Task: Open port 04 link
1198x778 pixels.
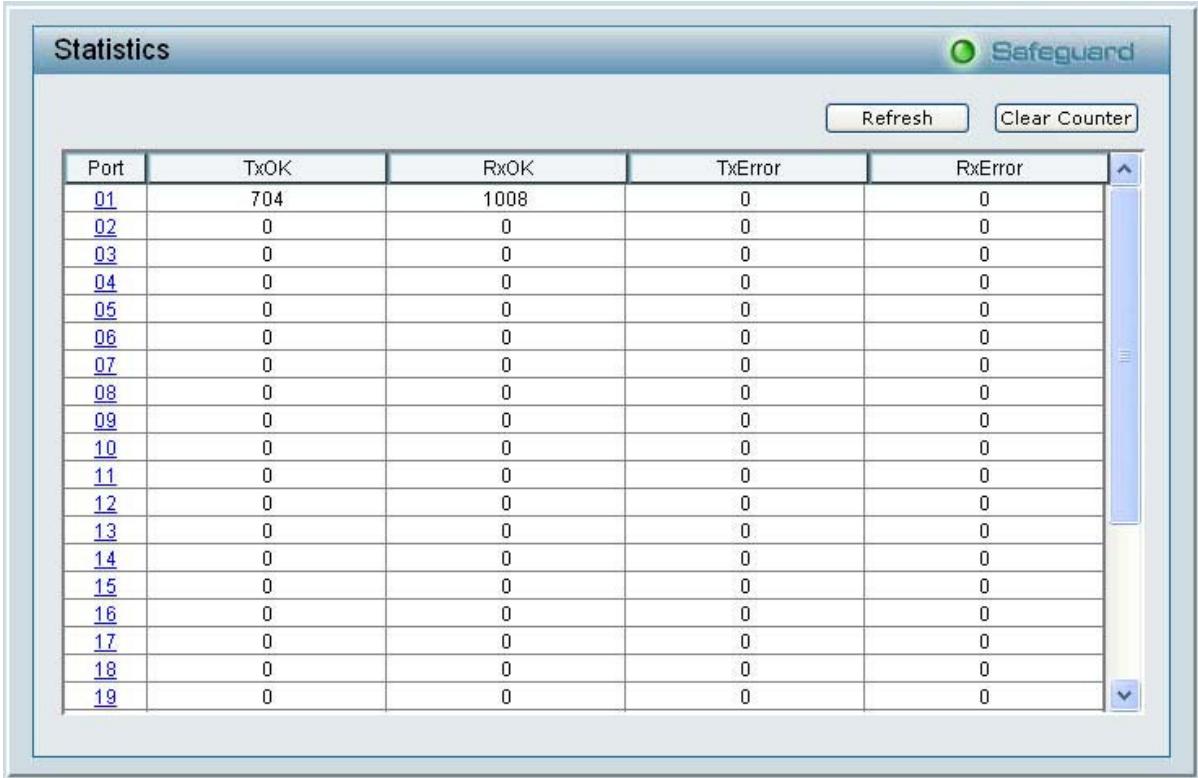Action: click(x=105, y=282)
